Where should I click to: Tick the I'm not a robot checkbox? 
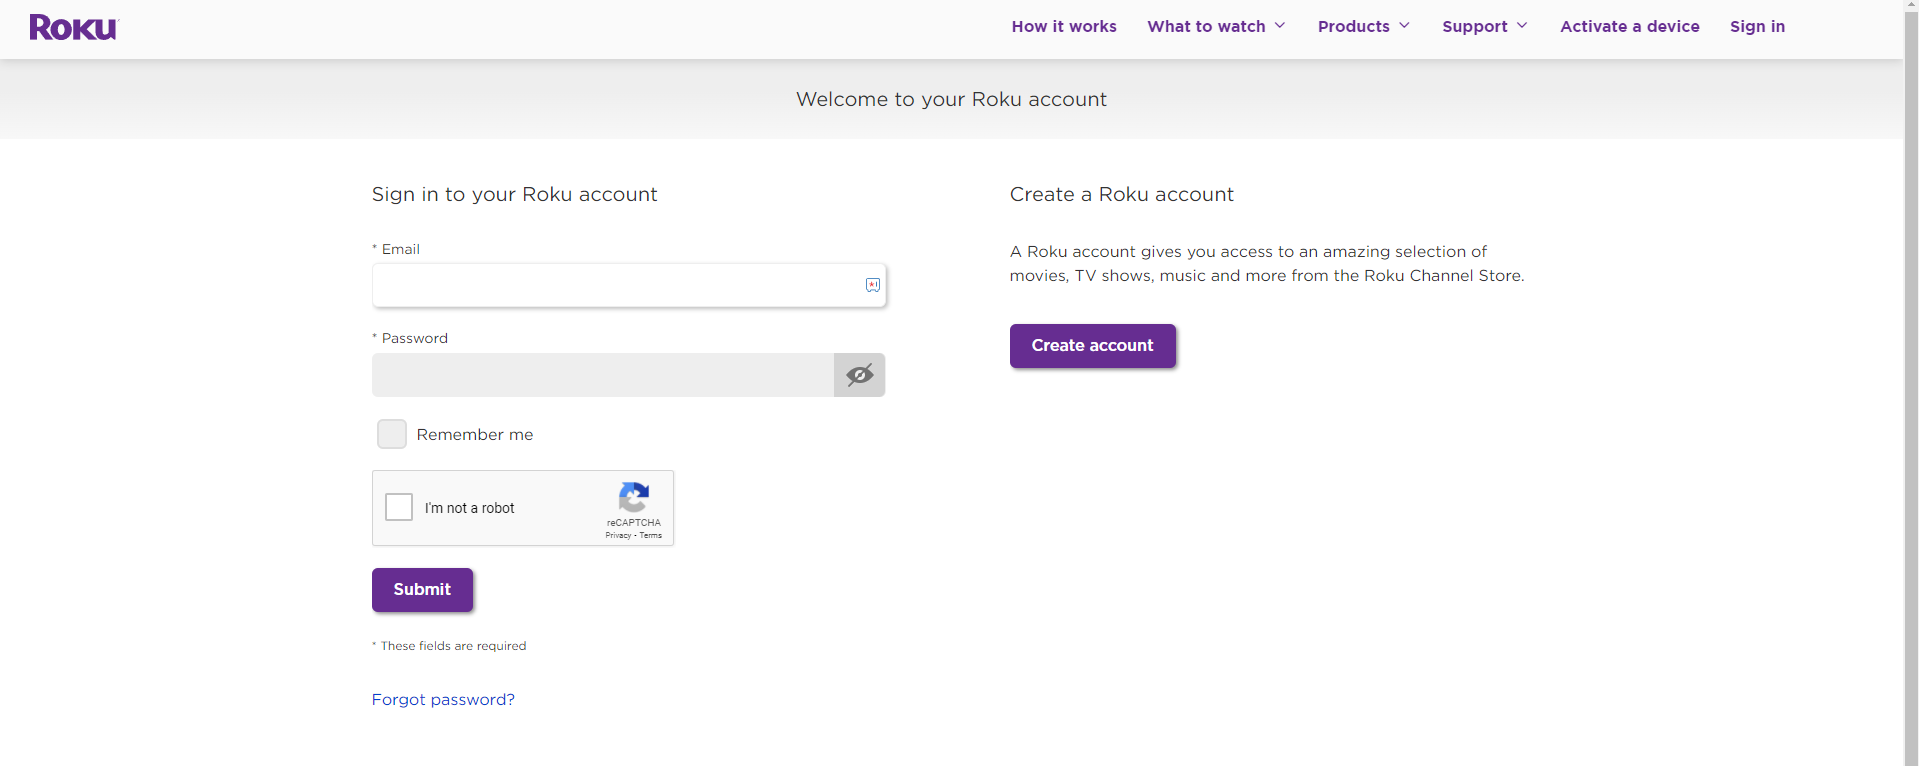(399, 507)
